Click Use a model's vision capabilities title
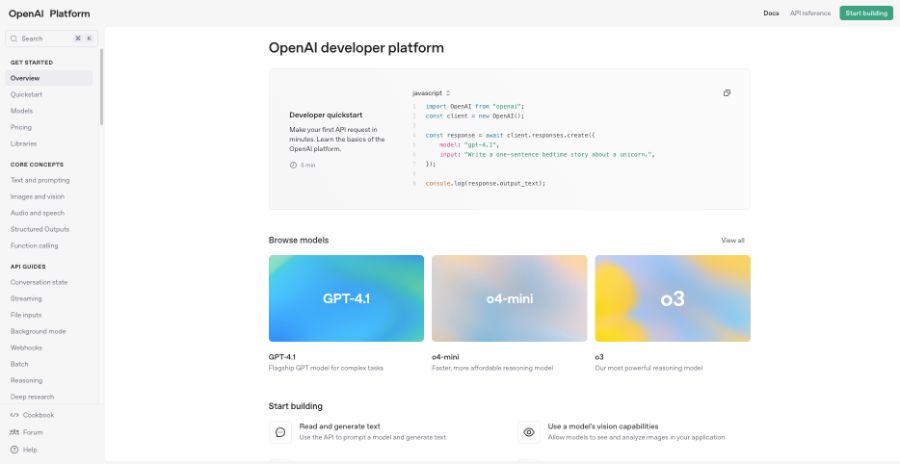 pos(603,427)
